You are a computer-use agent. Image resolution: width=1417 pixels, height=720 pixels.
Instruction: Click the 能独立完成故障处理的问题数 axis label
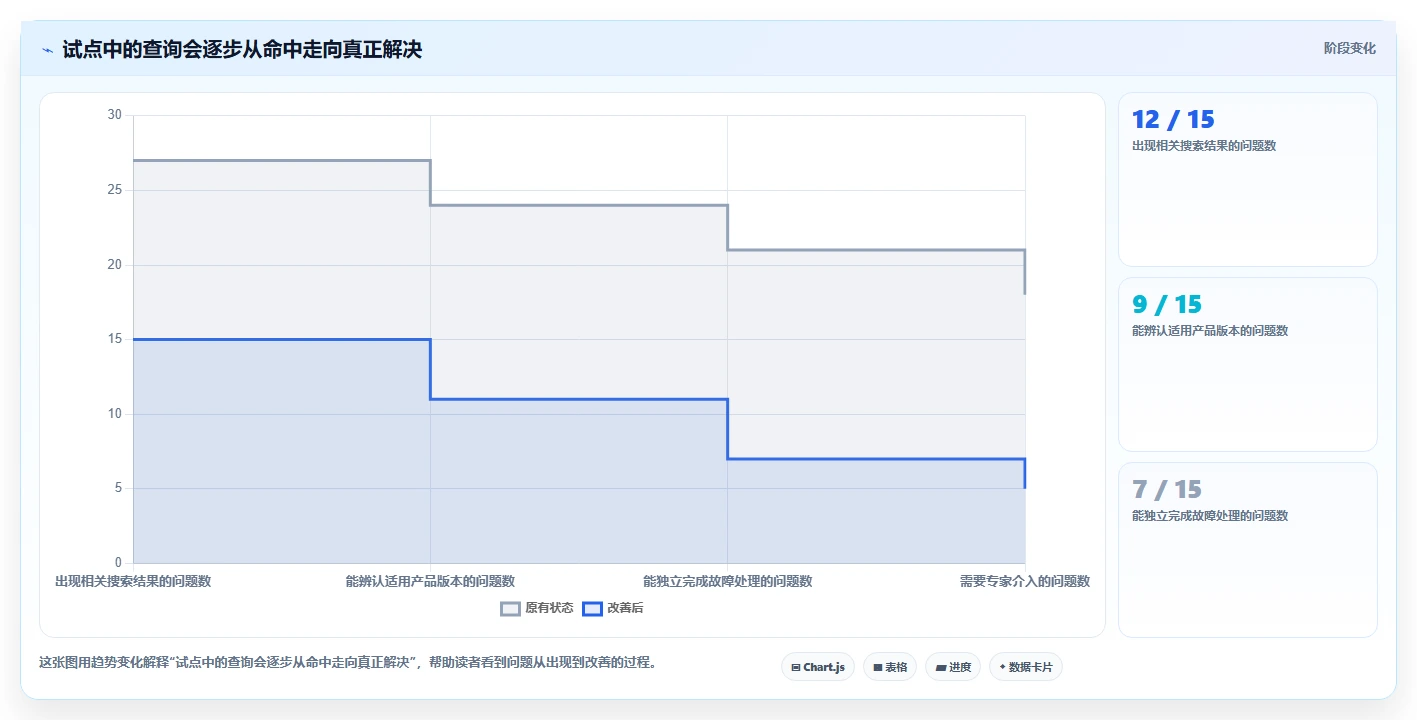(x=727, y=581)
